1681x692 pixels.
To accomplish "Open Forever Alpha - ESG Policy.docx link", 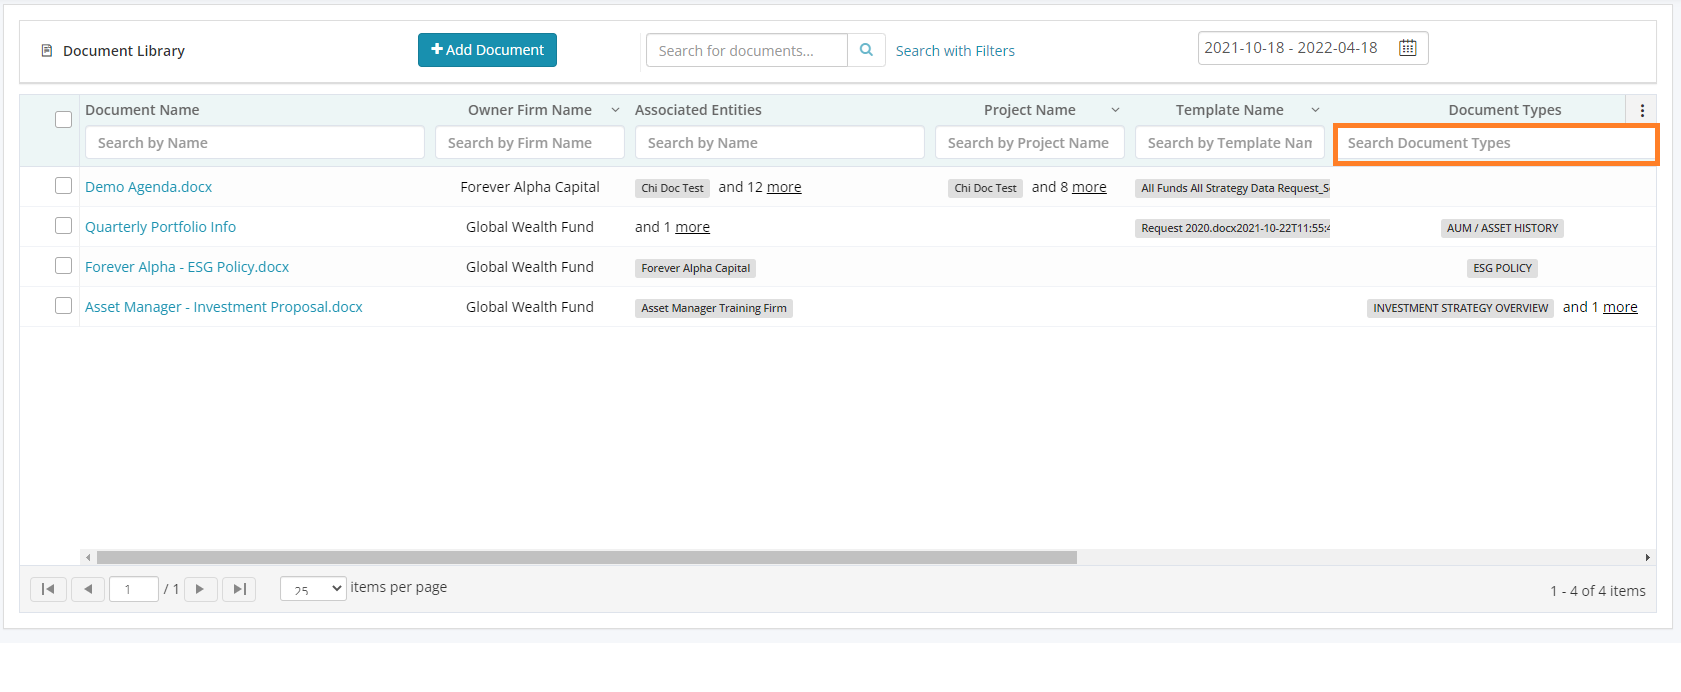I will (187, 267).
